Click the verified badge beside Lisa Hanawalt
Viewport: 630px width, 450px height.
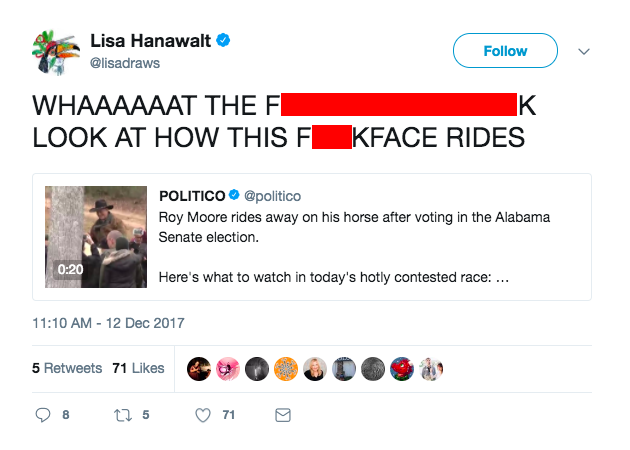[226, 41]
